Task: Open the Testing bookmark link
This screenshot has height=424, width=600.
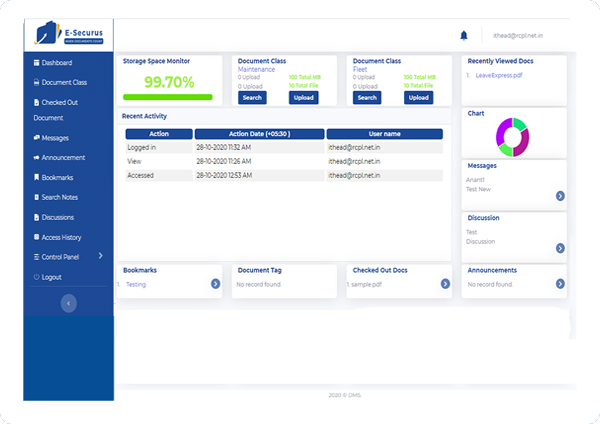Action: (136, 284)
